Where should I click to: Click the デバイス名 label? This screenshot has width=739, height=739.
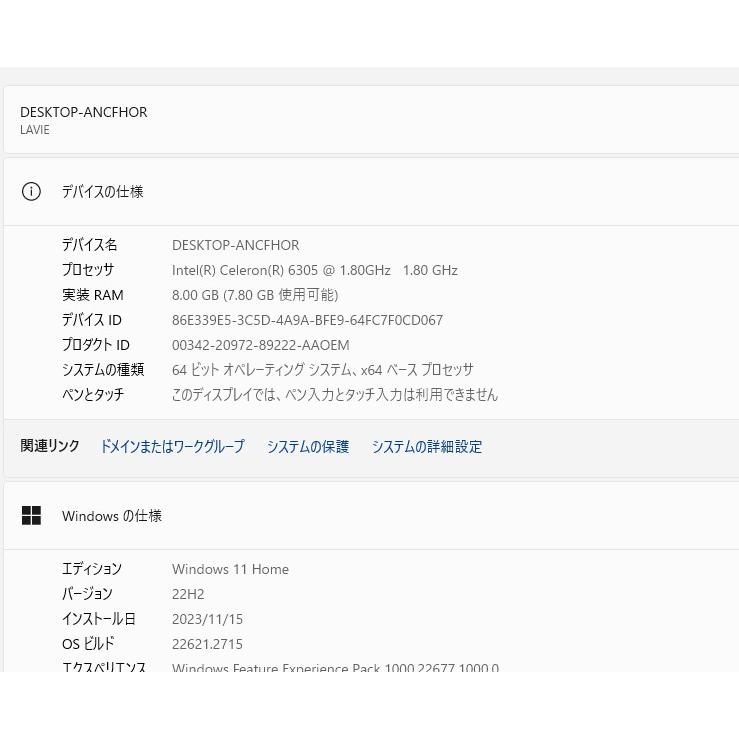coord(90,245)
